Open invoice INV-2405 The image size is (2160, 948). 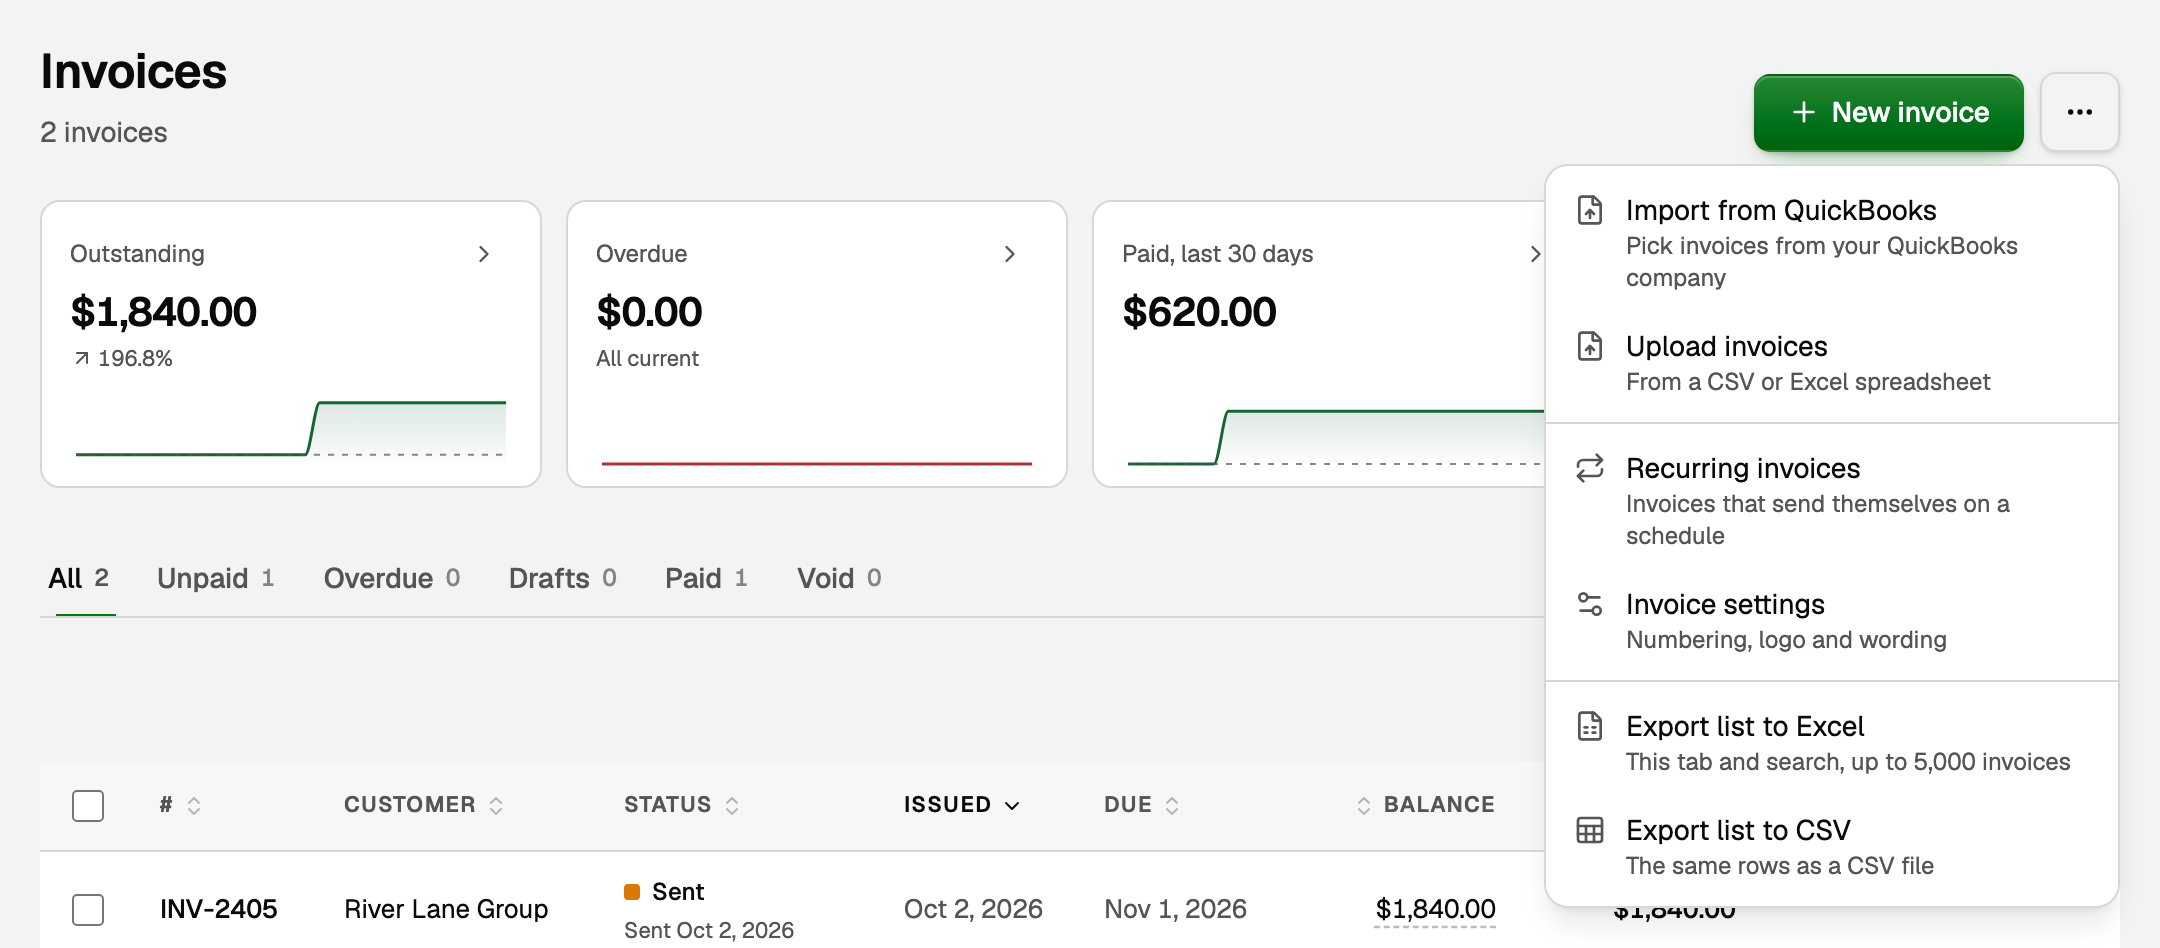pos(218,909)
